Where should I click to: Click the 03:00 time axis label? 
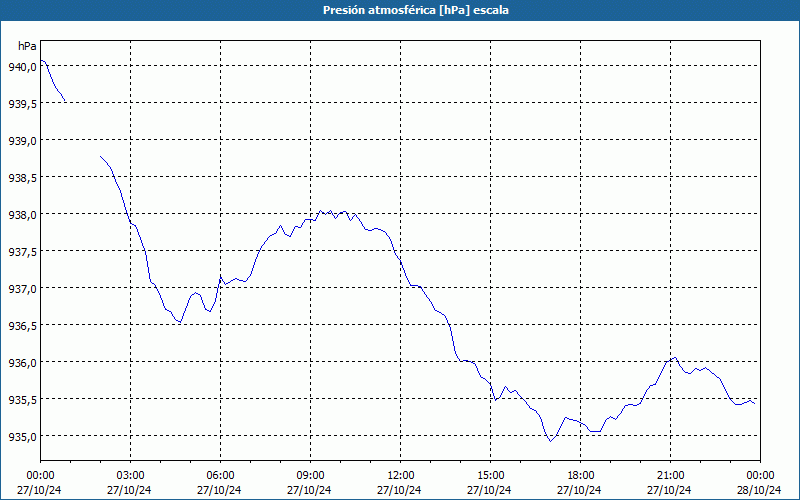tap(130, 476)
